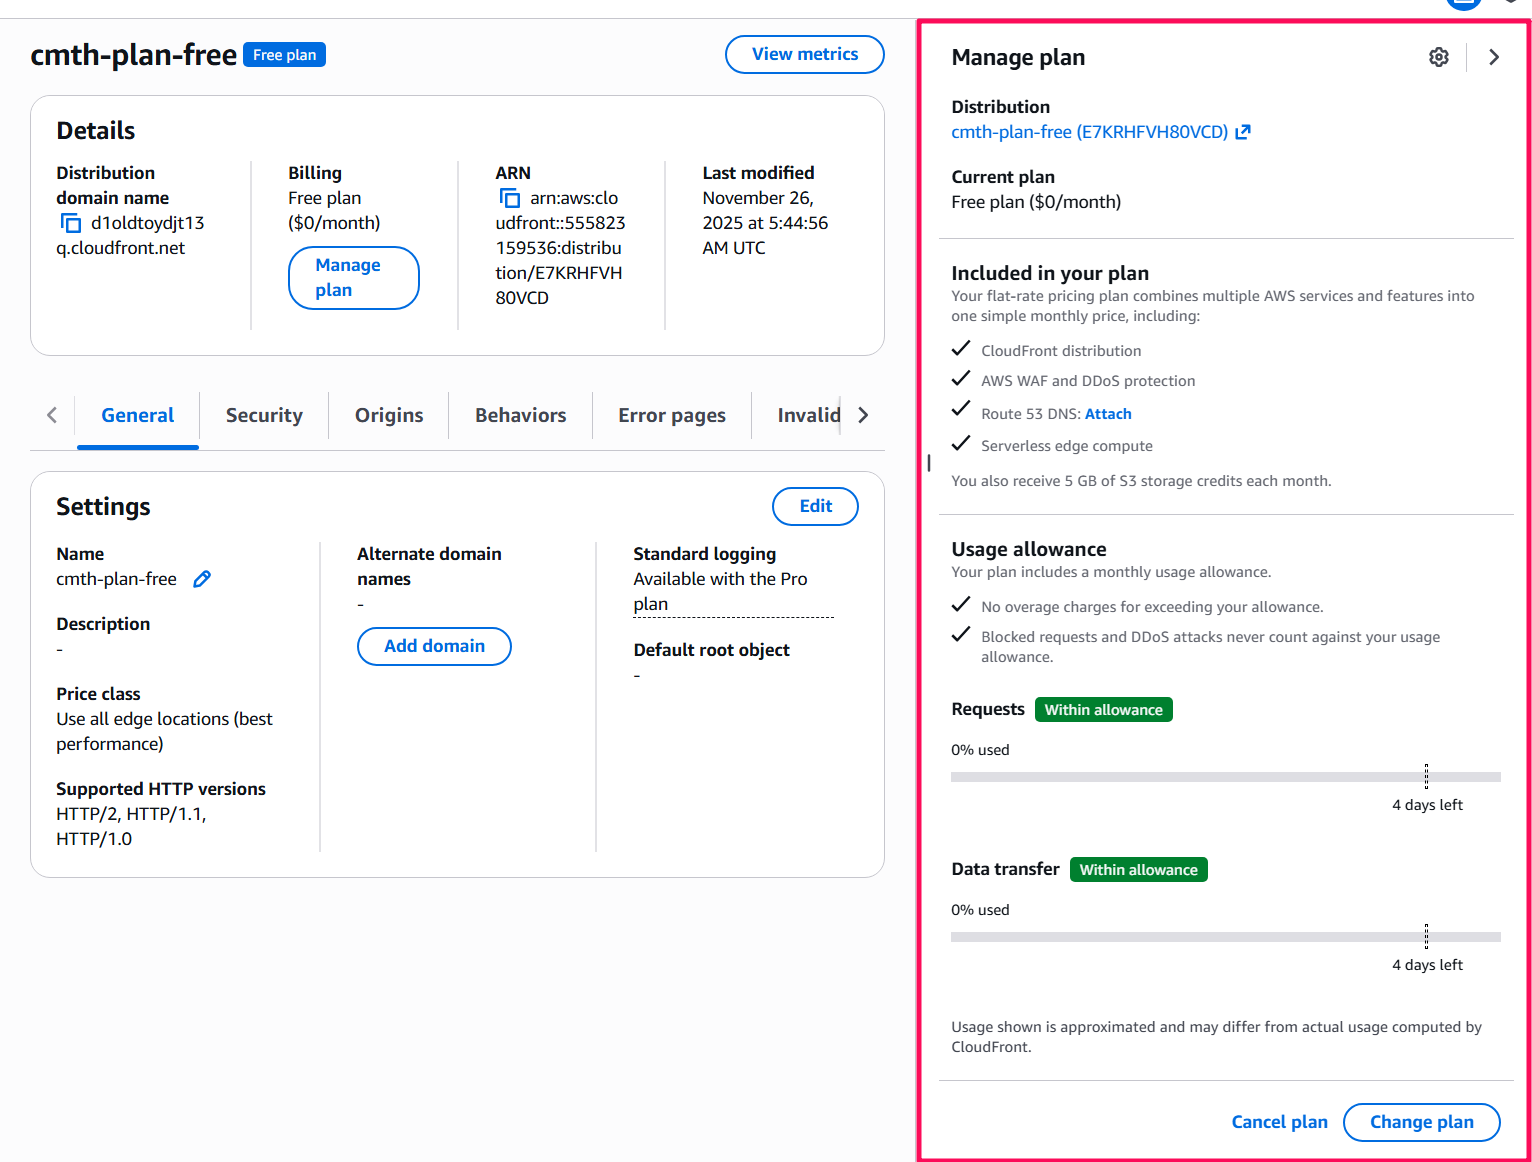Viewport: 1532px width, 1162px height.
Task: Click the Cancel plan link
Action: coord(1279,1122)
